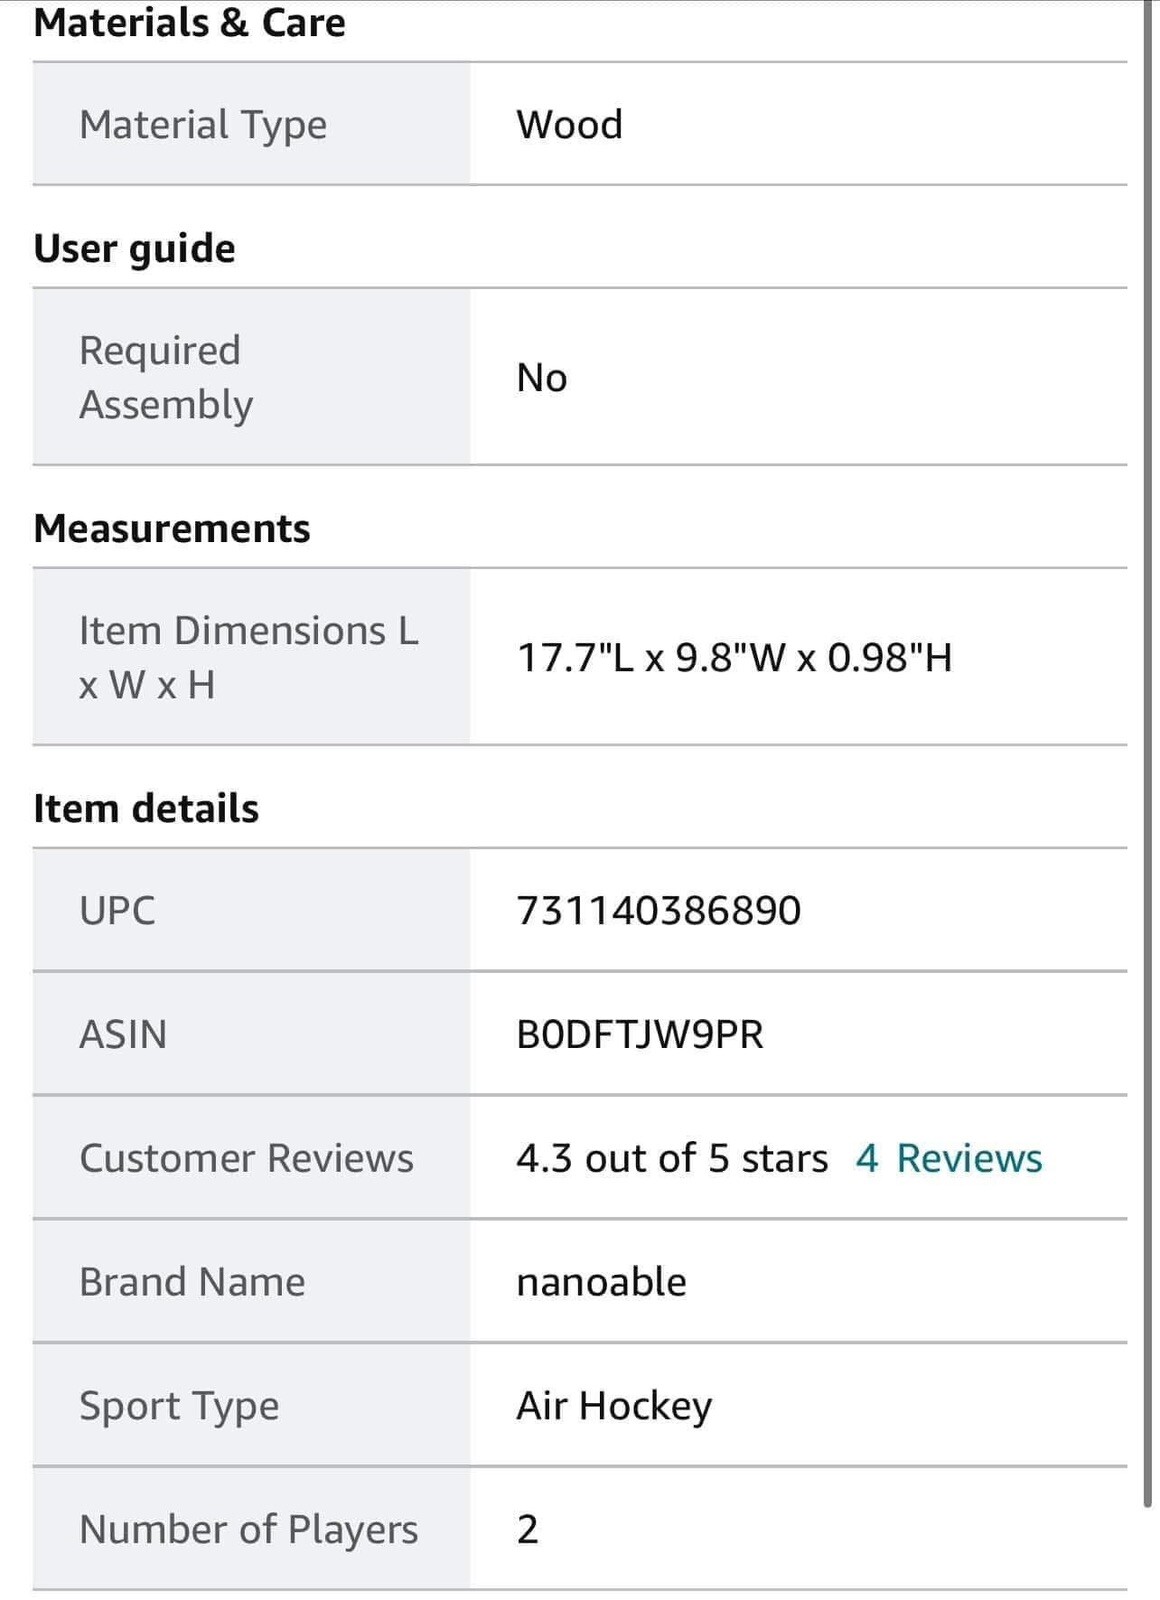This screenshot has width=1160, height=1600.
Task: Click the Customer Reviews label
Action: 246,1158
